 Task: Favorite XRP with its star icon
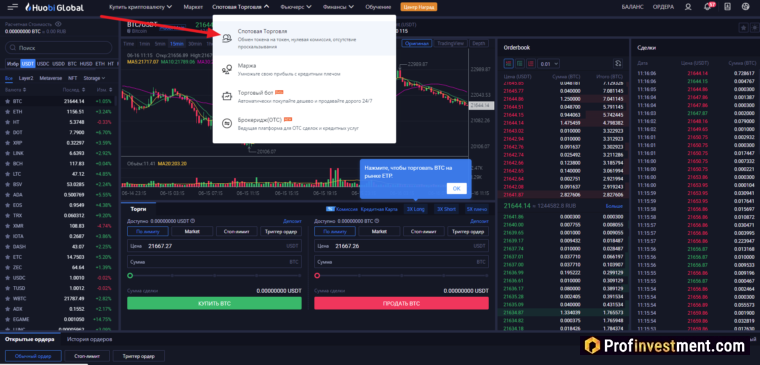(7, 143)
